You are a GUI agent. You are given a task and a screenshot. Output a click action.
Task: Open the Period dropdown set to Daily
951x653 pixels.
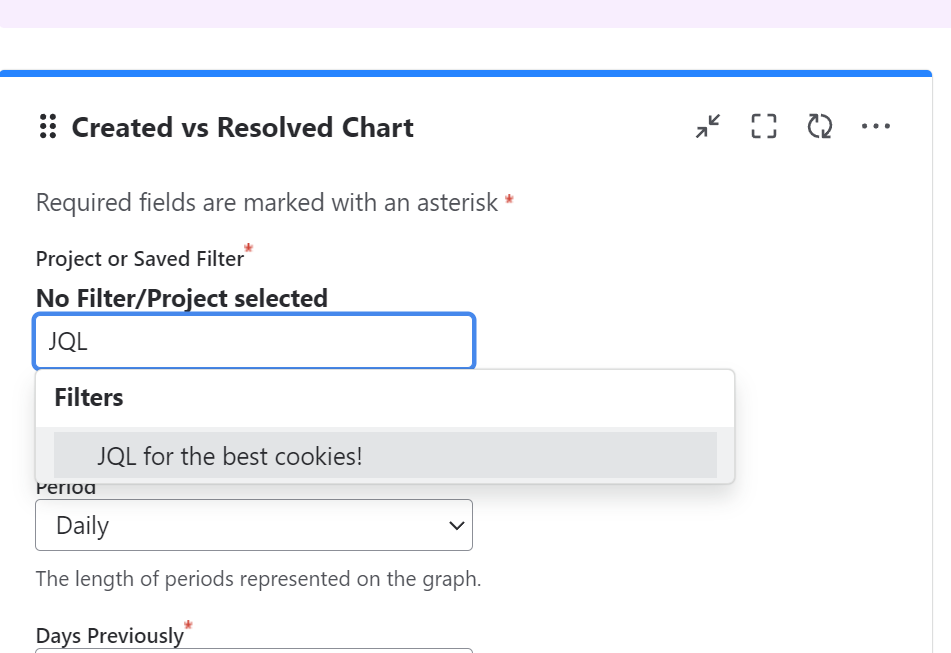[x=254, y=525]
